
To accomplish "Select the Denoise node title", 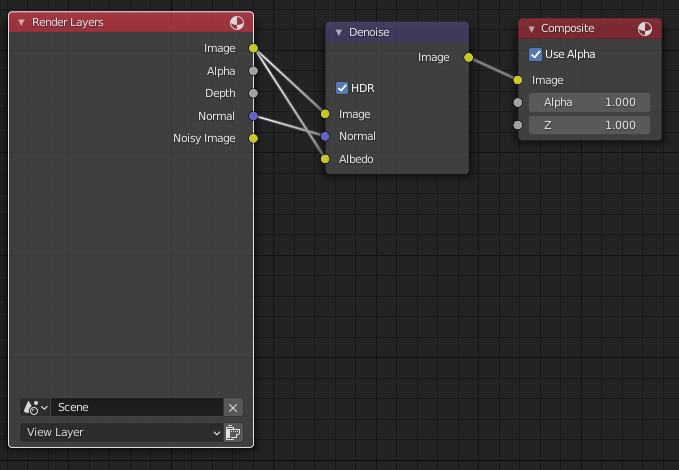I will point(369,32).
